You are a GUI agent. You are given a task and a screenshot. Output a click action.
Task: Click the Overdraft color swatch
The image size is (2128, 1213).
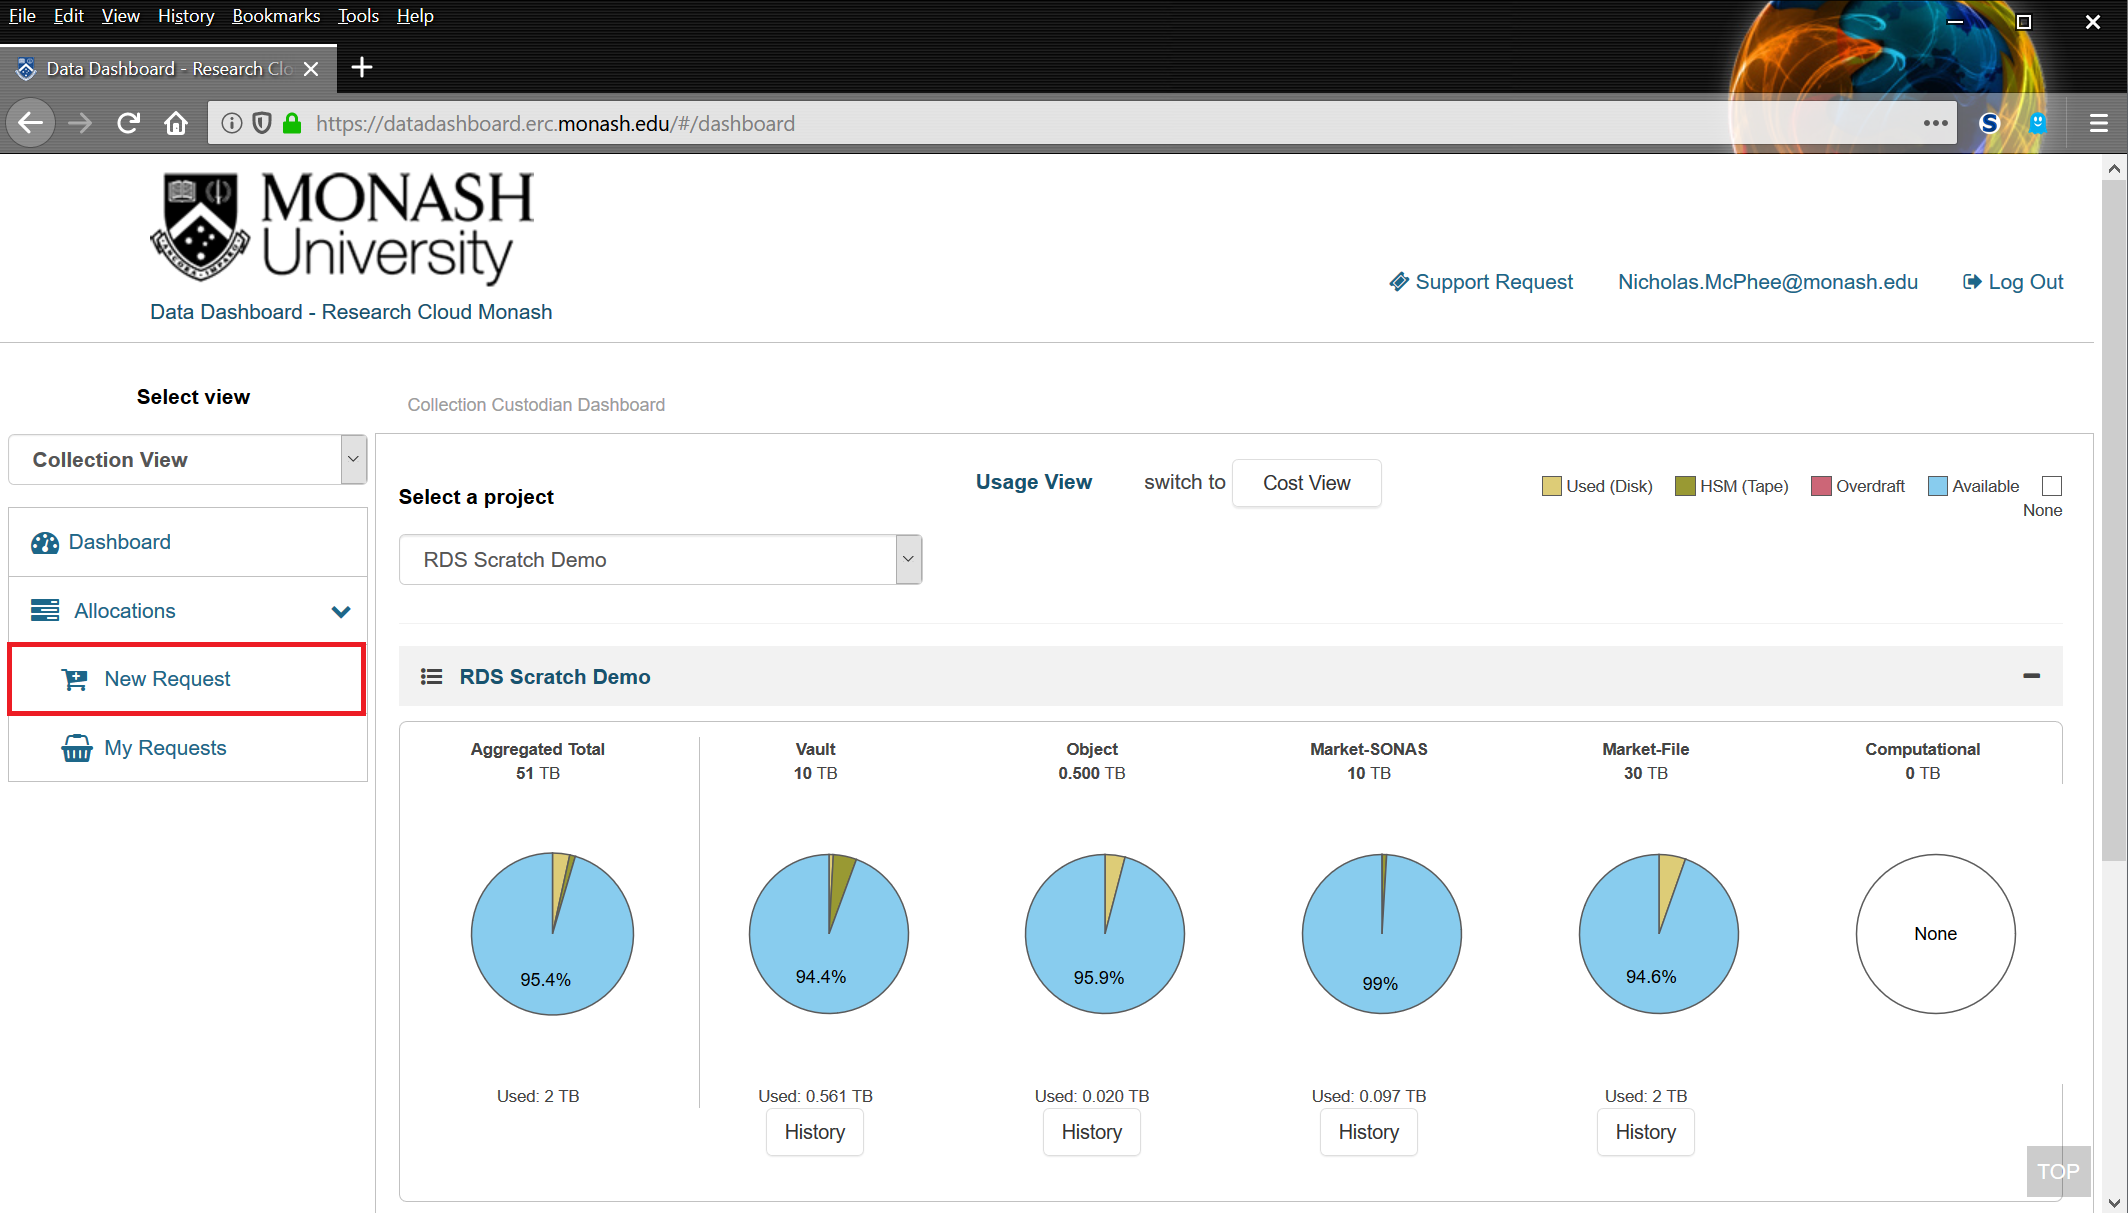[1820, 486]
